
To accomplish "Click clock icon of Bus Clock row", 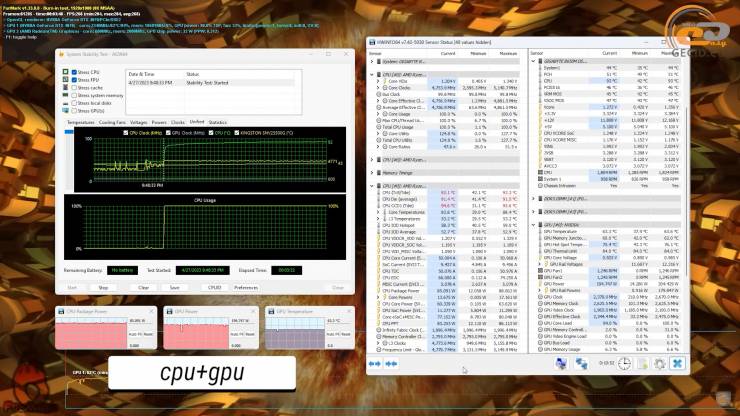I will [379, 94].
